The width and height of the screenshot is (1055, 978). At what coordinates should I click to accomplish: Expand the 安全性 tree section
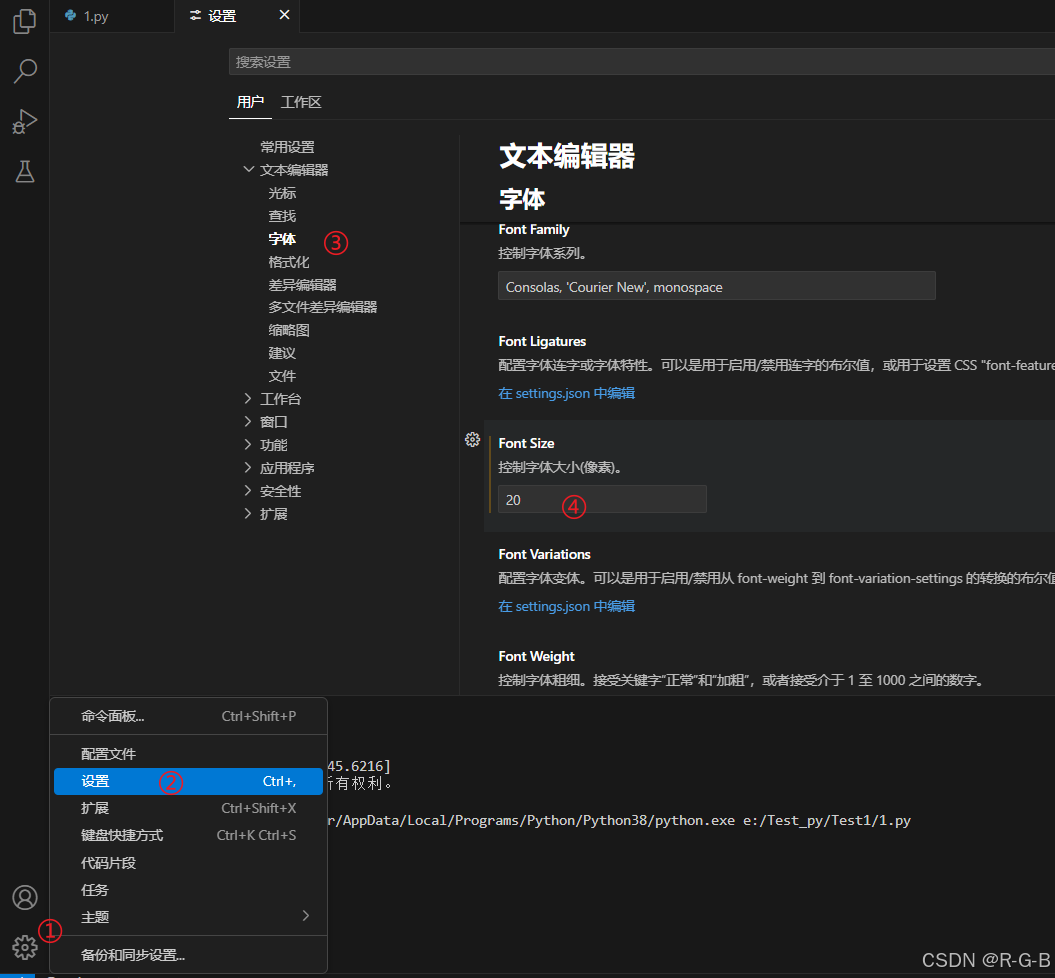tap(248, 491)
